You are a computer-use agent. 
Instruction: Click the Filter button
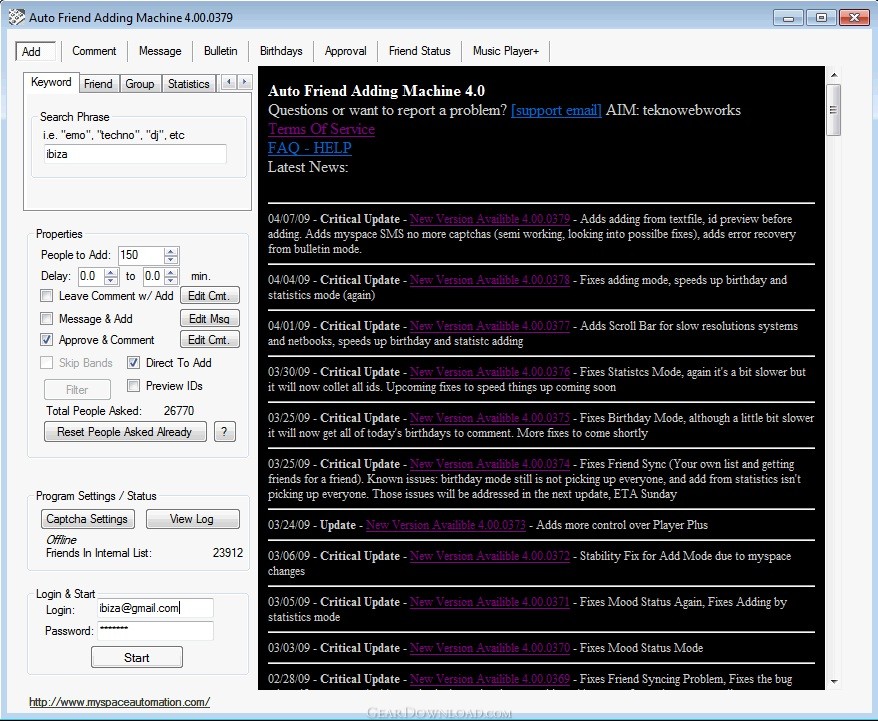coord(77,390)
